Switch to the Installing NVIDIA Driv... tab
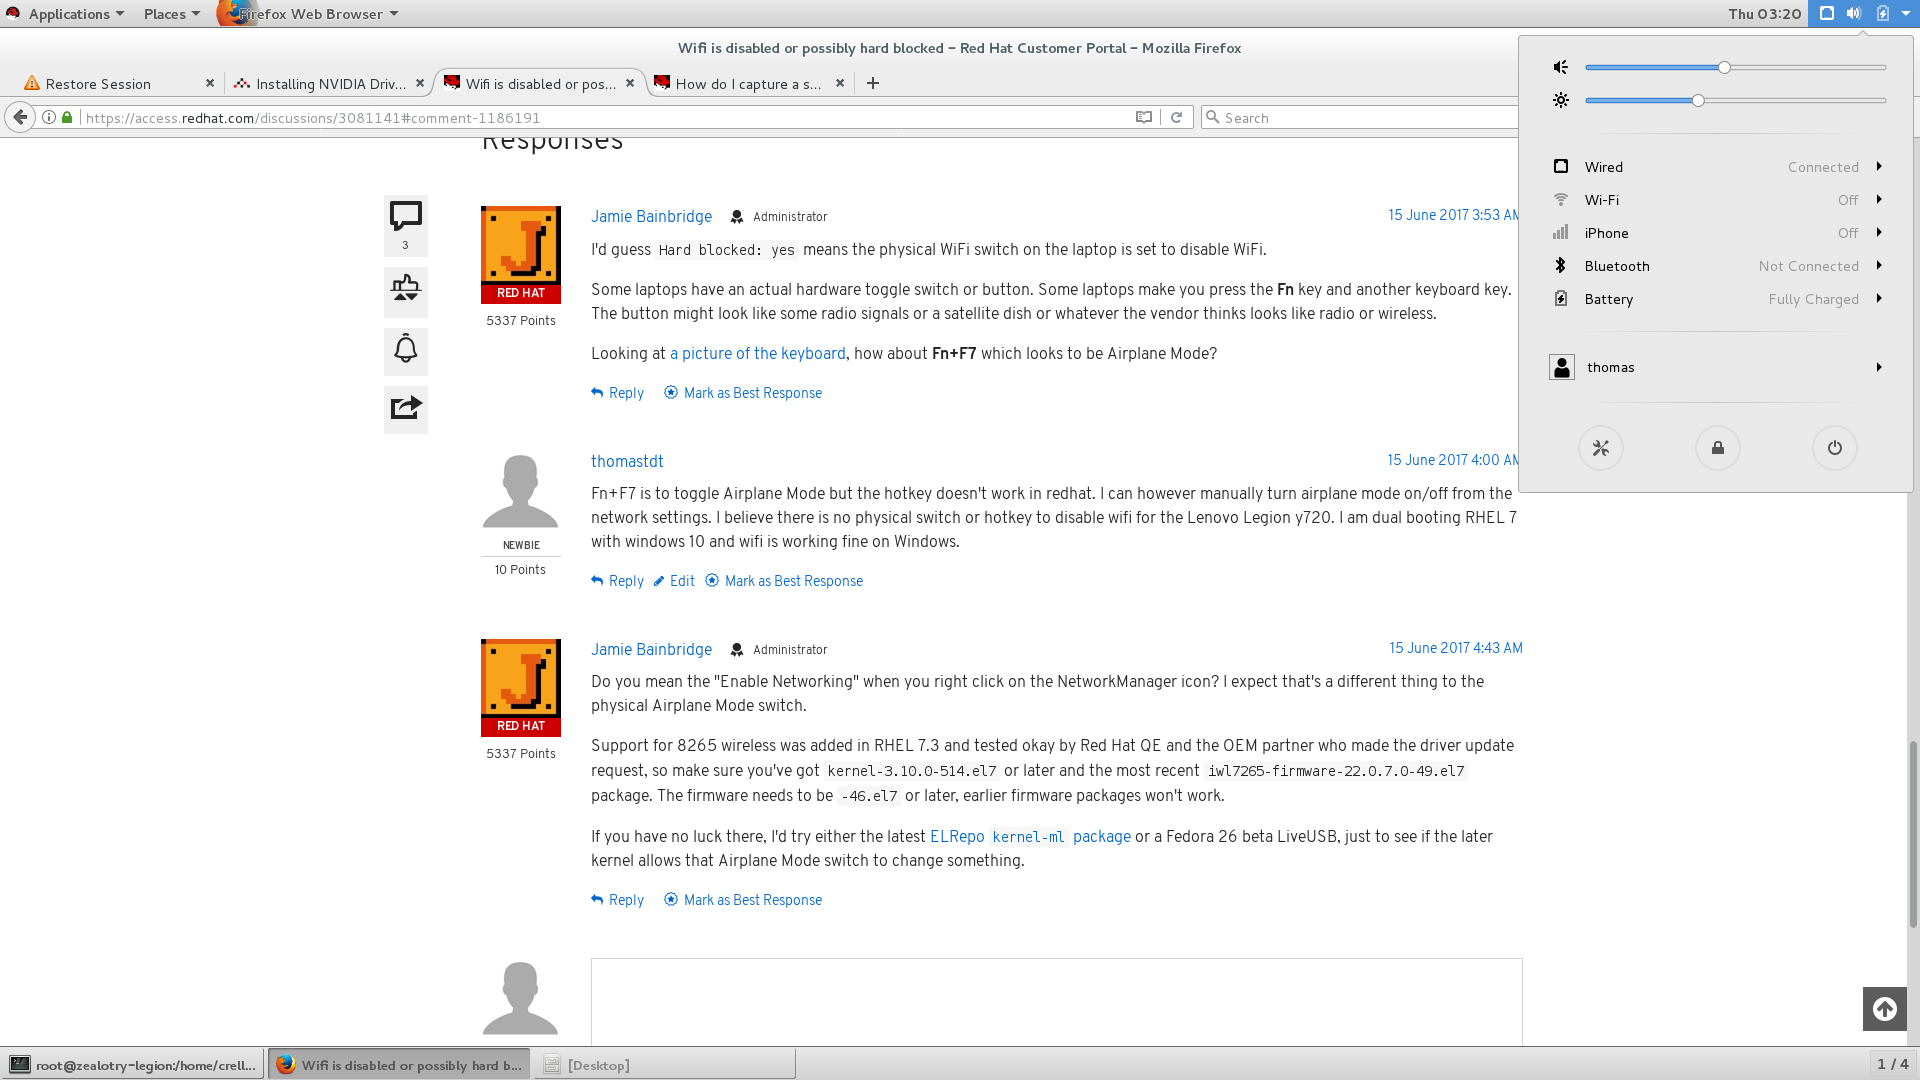Image resolution: width=1920 pixels, height=1080 pixels. (329, 84)
